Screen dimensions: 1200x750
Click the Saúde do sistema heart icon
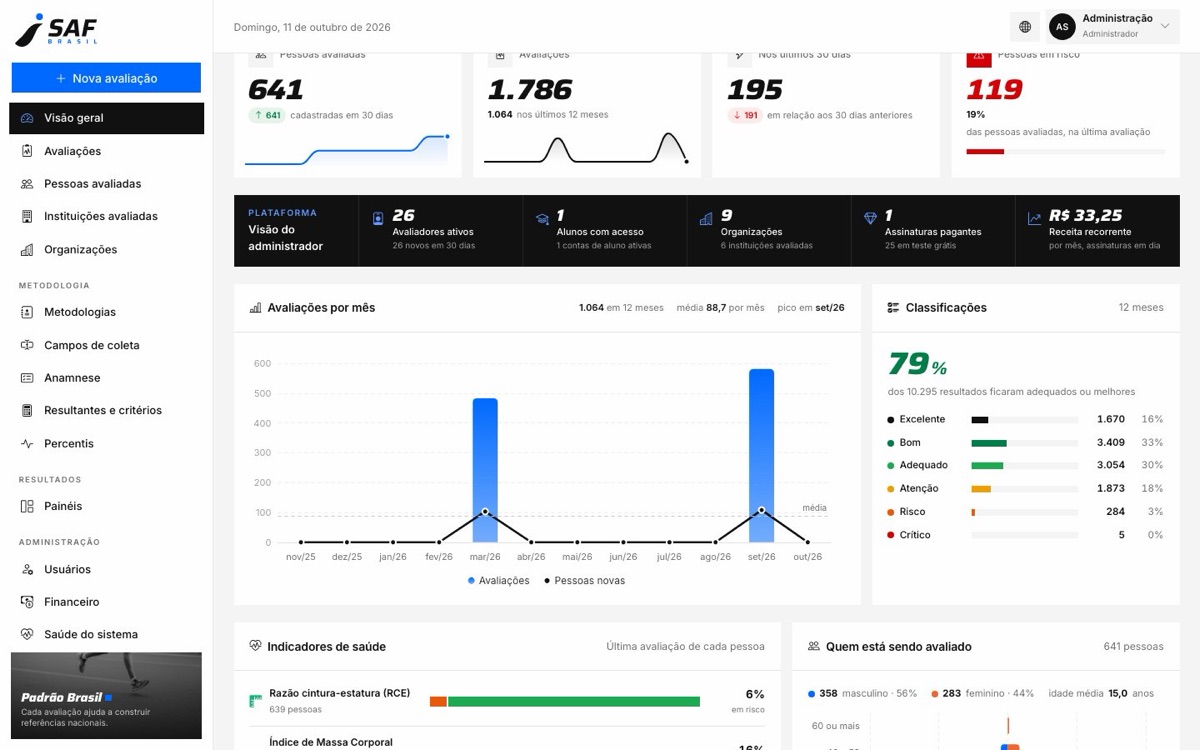pyautogui.click(x=27, y=634)
